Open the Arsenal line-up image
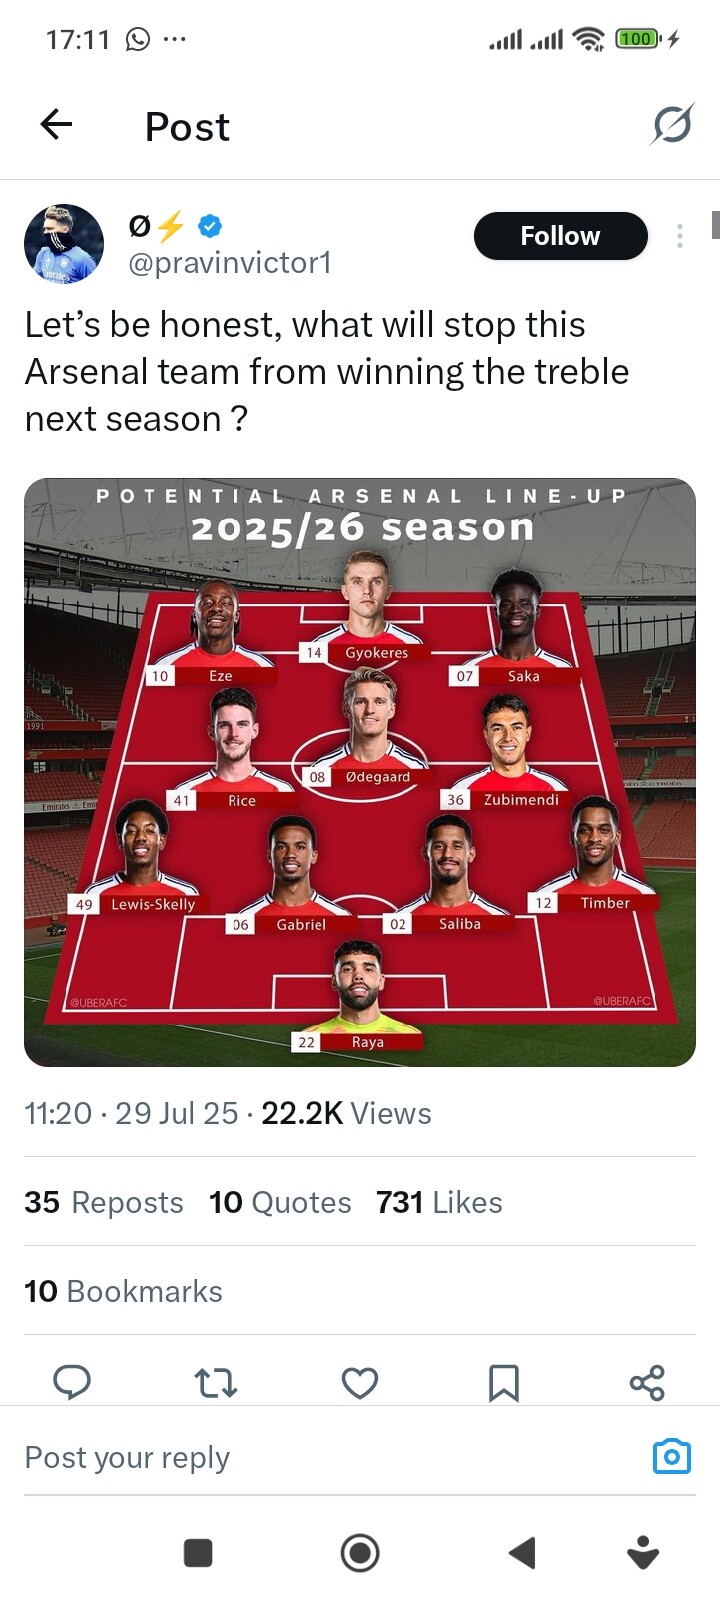Screen dimensions: 720x1600 360,772
